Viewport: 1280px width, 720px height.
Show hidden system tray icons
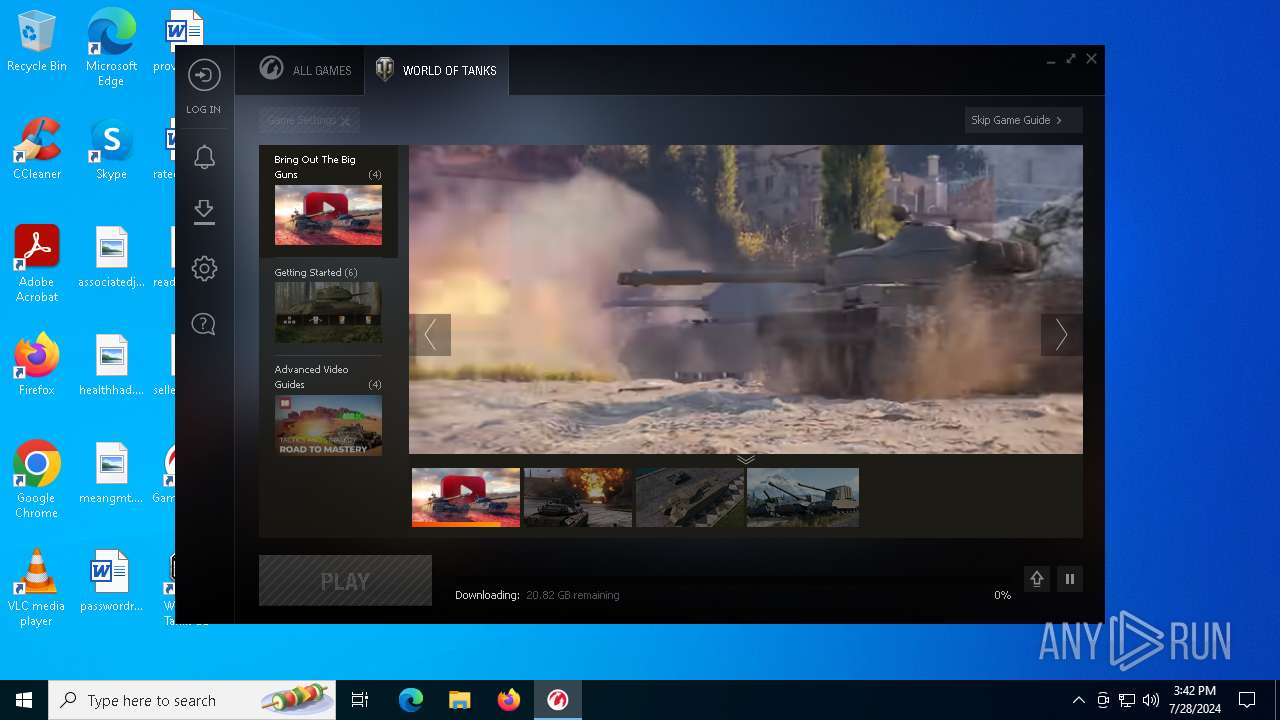1078,700
